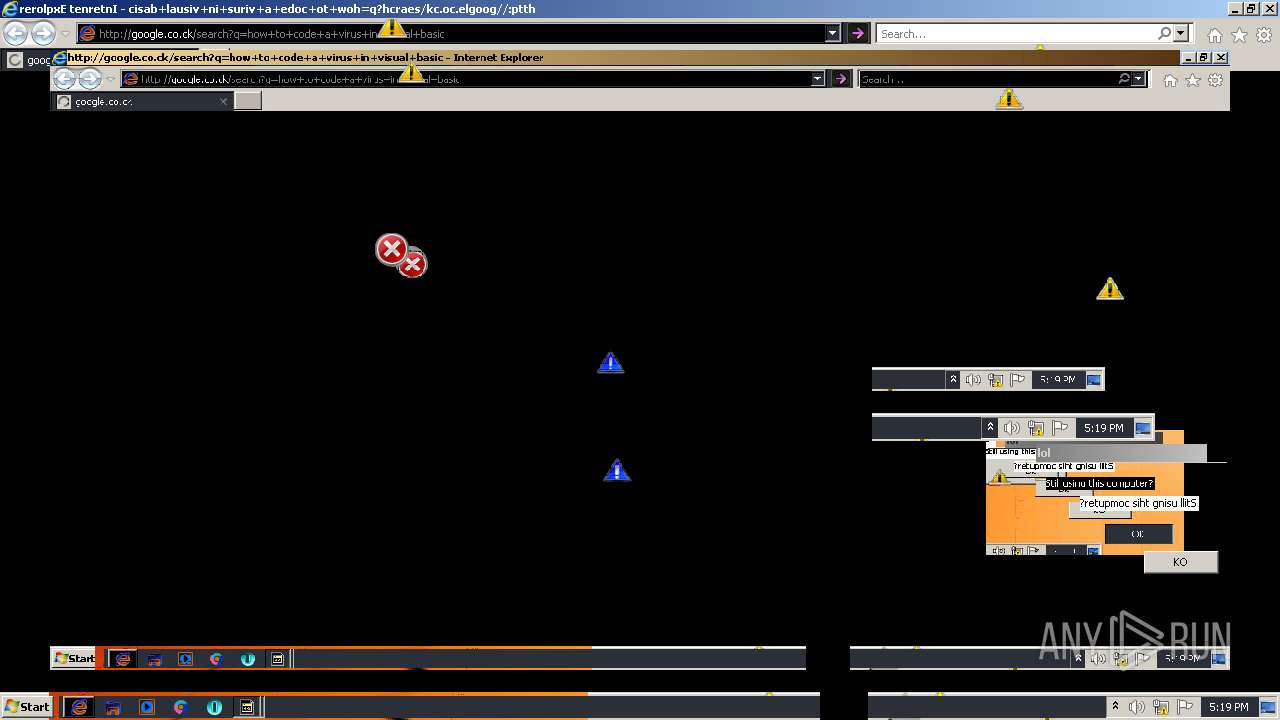Click the magnifier in the nested inner search box
Image resolution: width=1280 pixels, height=720 pixels.
pyautogui.click(x=1124, y=79)
